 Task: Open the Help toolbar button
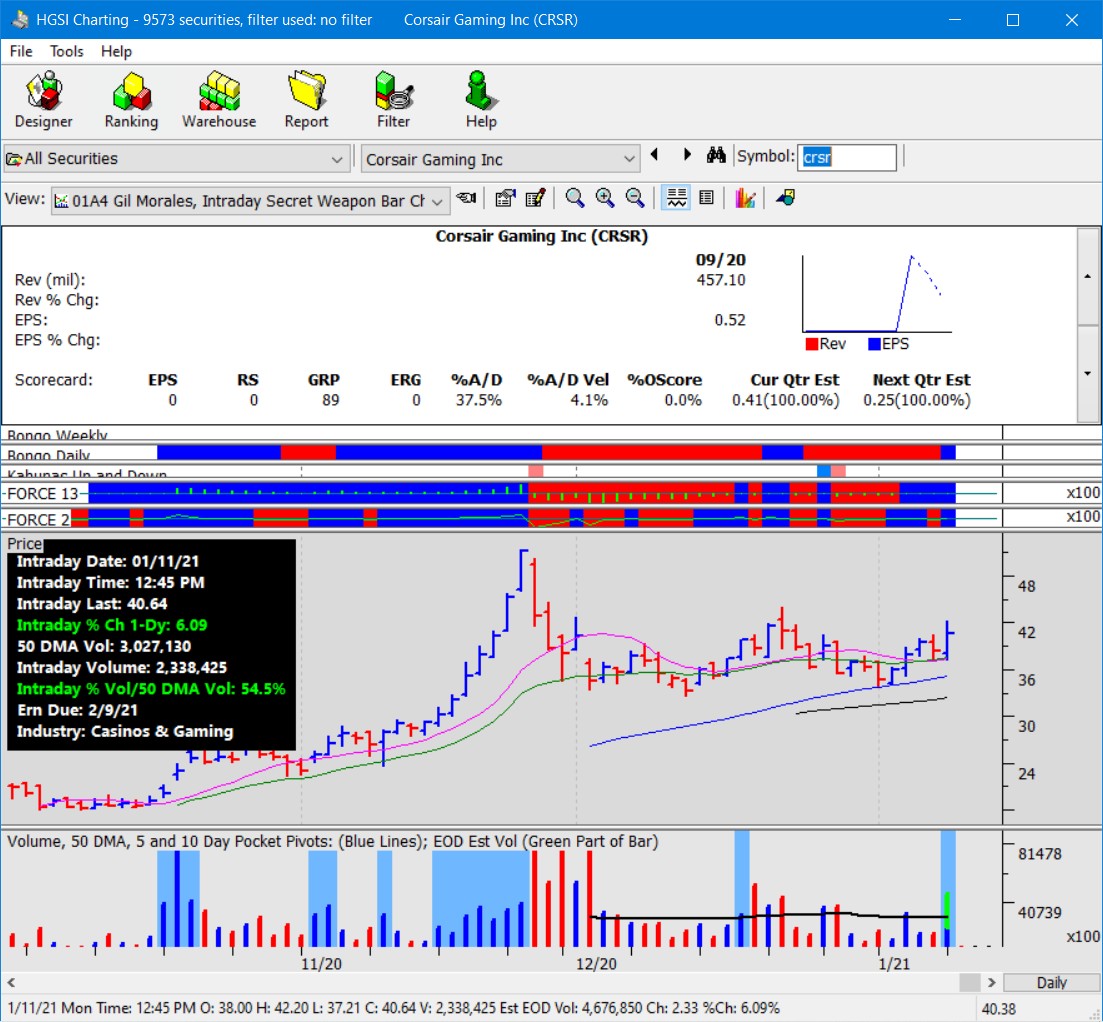pyautogui.click(x=481, y=100)
